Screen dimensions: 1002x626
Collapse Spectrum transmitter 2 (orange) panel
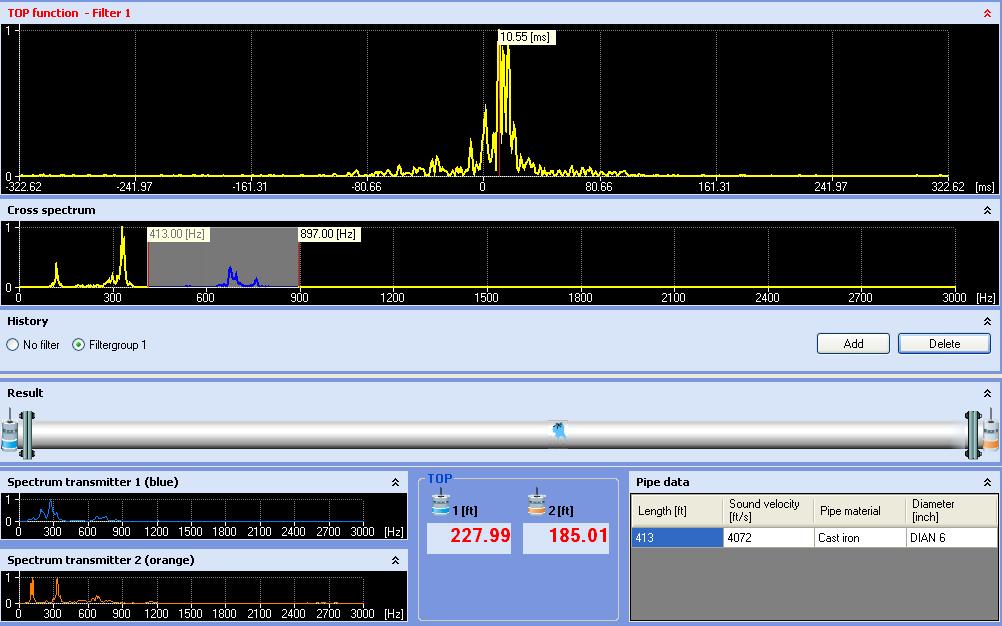pyautogui.click(x=396, y=560)
